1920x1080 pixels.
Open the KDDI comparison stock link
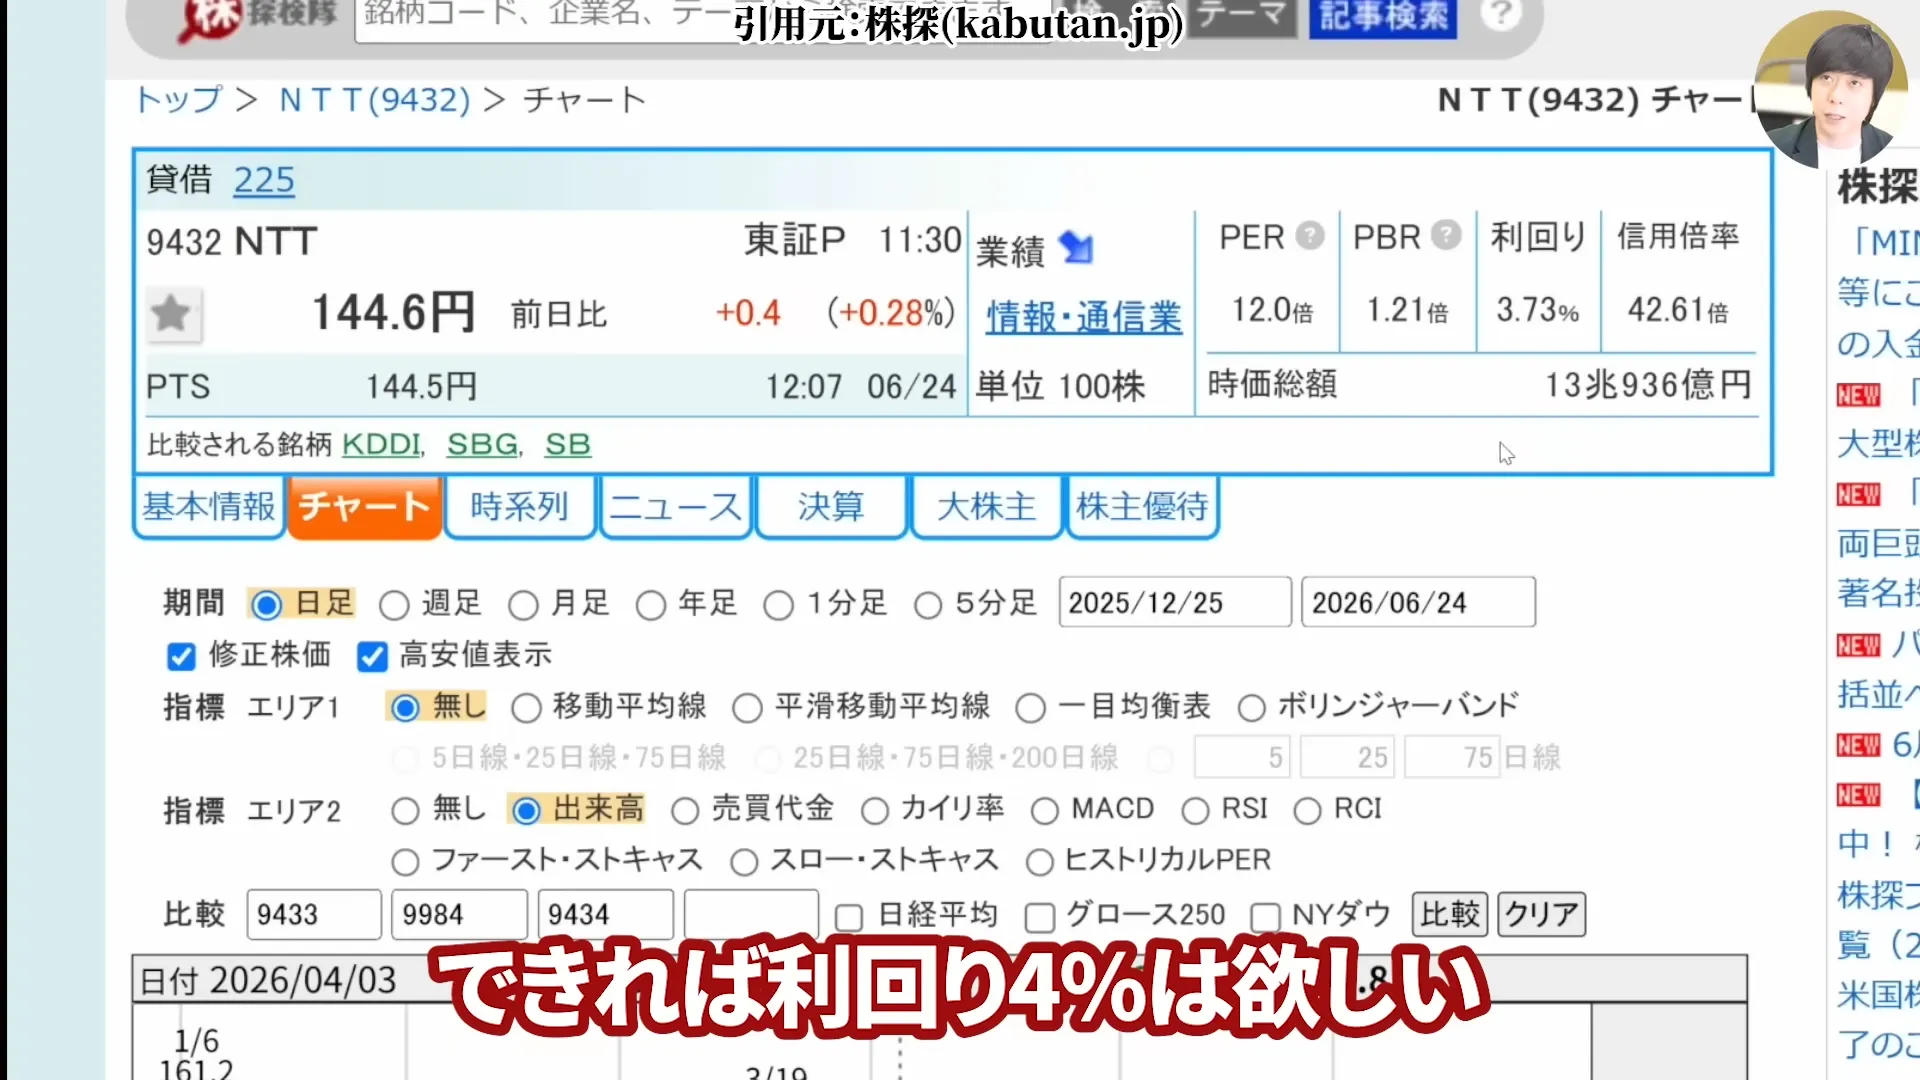click(382, 444)
